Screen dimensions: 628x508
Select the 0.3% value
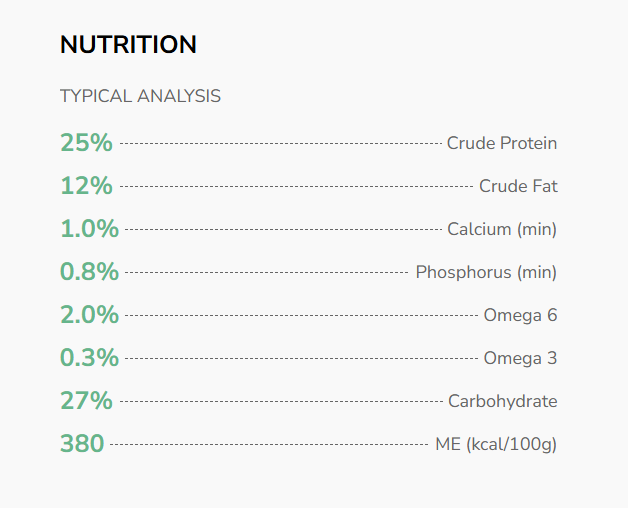(89, 358)
